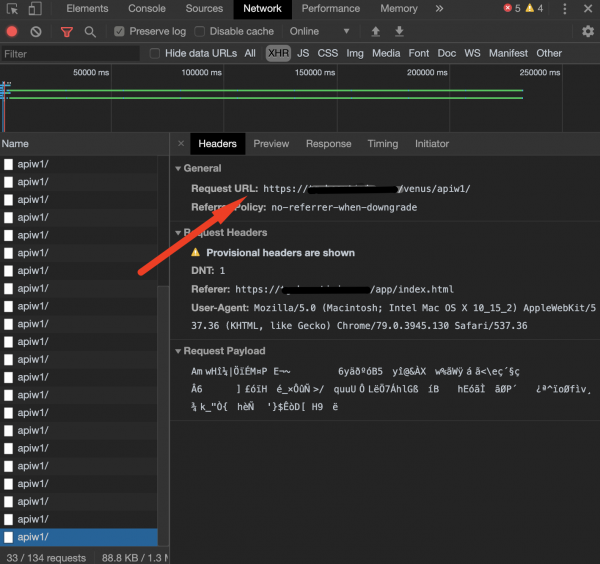This screenshot has width=600, height=564.
Task: Open the Online throttling dropdown
Action: [320, 32]
